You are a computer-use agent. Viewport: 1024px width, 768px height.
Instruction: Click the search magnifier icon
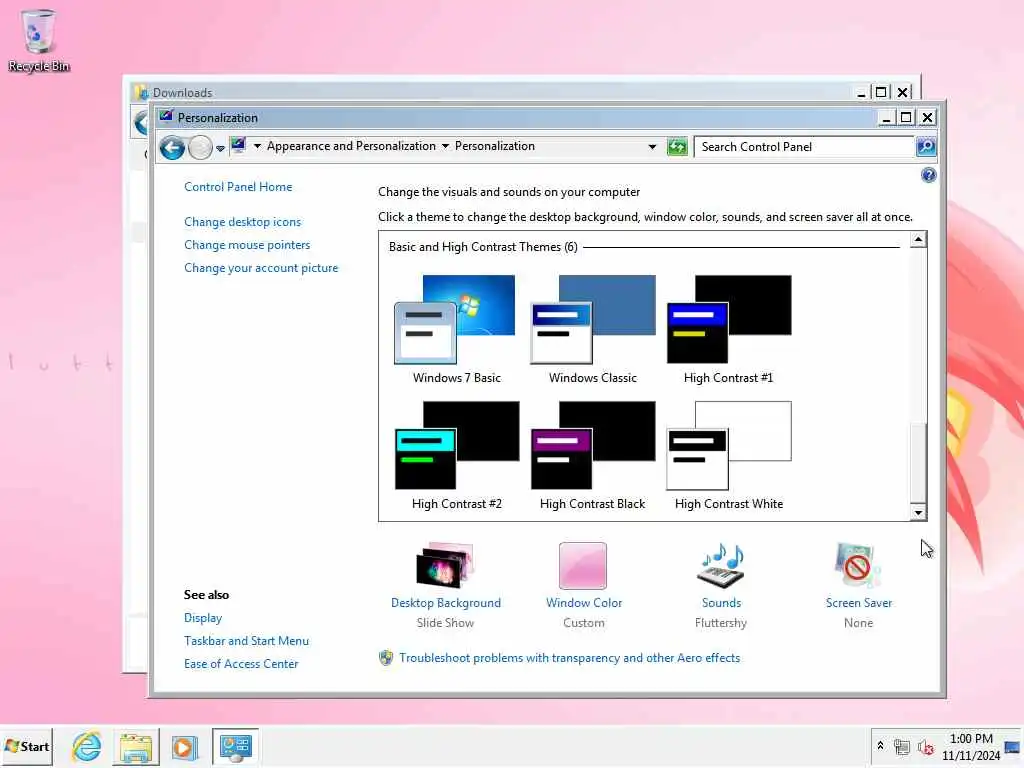tap(925, 147)
